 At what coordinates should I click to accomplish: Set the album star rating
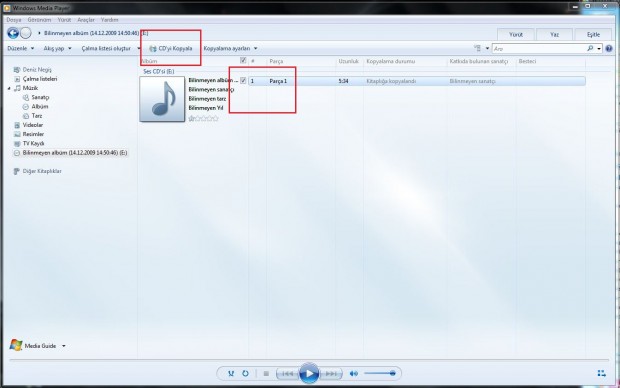[203, 118]
